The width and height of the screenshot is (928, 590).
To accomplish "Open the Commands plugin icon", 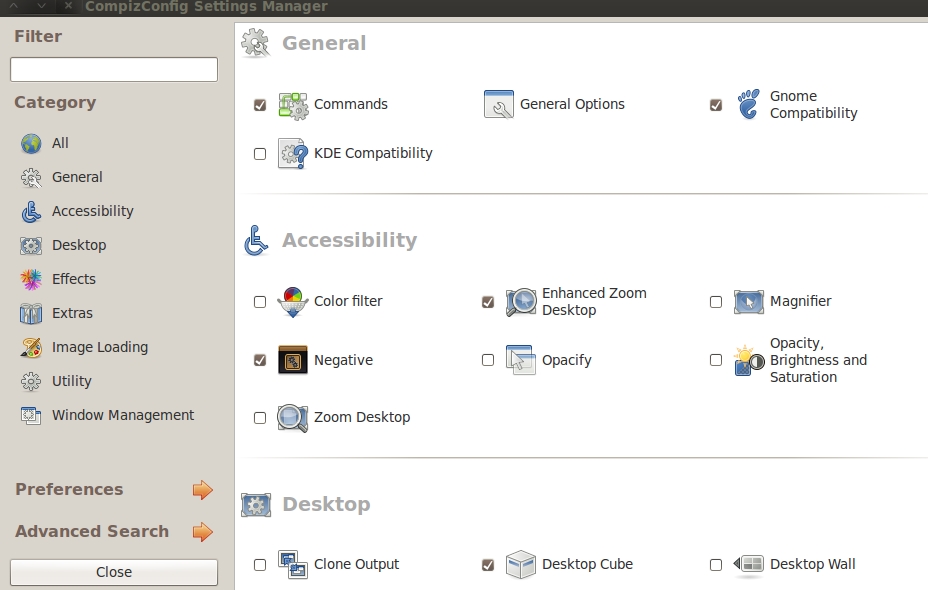I will point(293,105).
